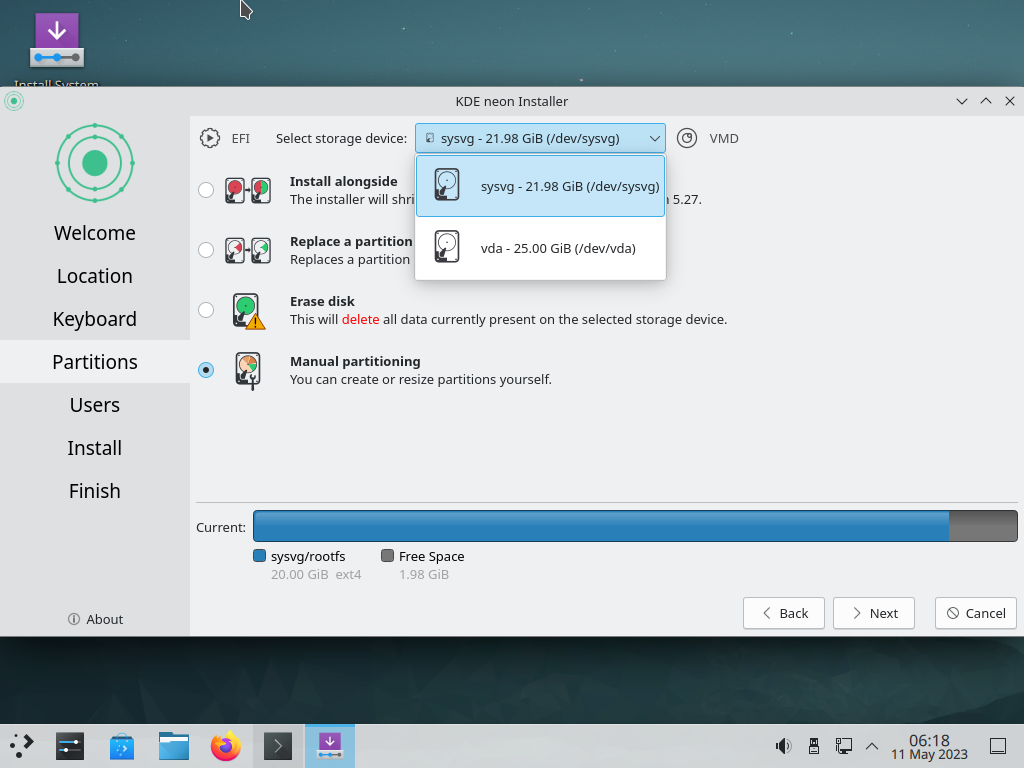
Task: Go to the Keyboard step
Action: click(x=95, y=319)
